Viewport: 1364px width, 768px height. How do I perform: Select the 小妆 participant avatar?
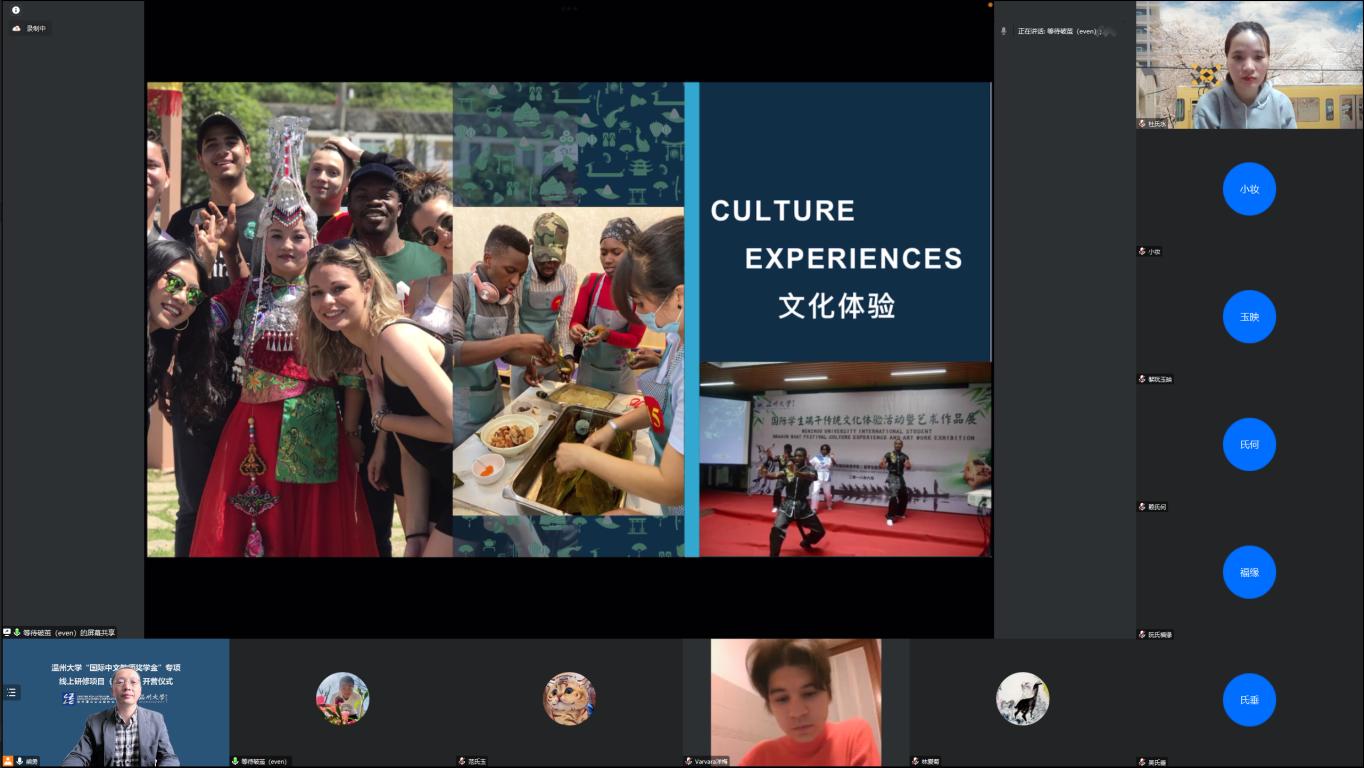click(1249, 189)
